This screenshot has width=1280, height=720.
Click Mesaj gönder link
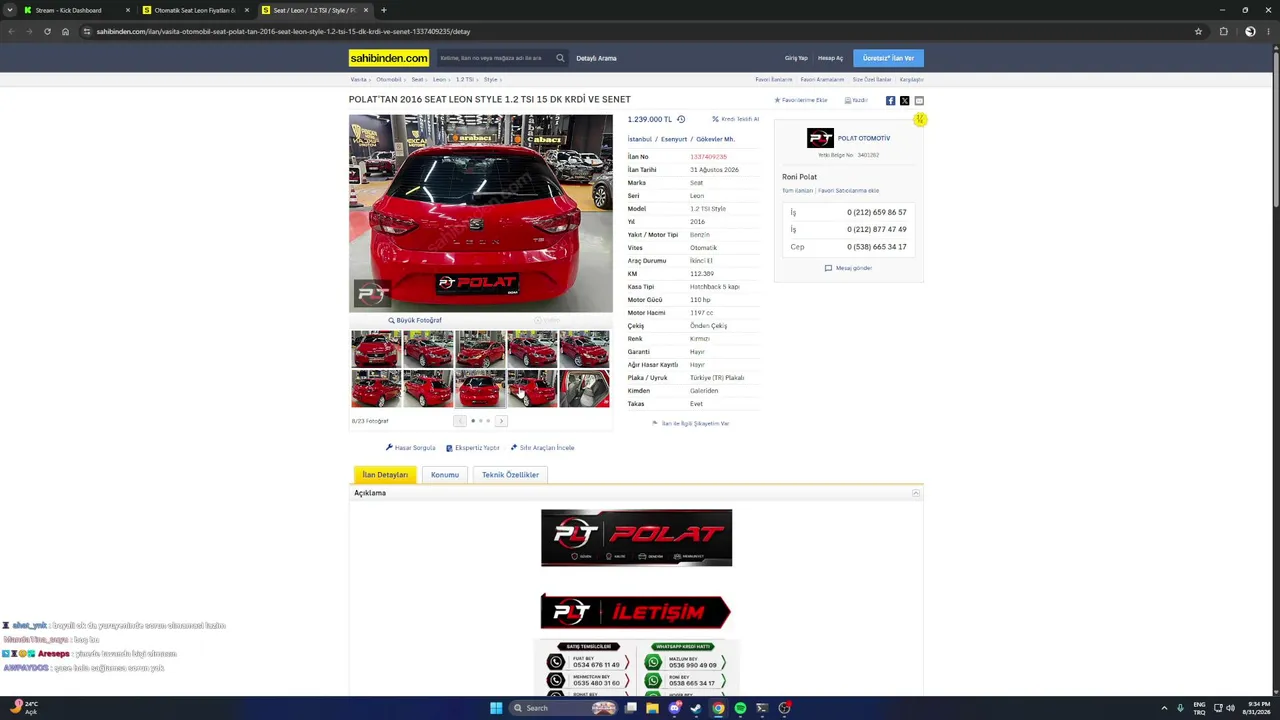point(848,268)
